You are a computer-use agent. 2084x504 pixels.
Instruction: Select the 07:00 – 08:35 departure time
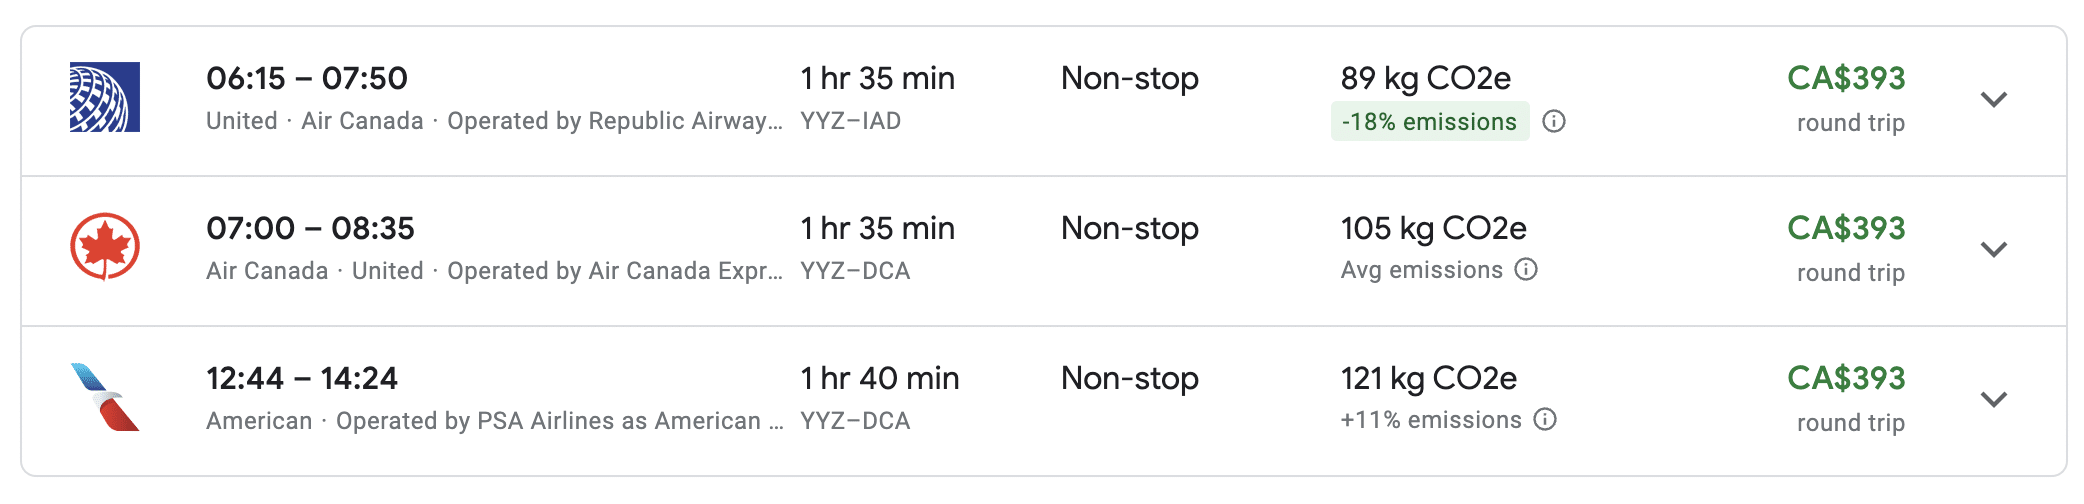click(x=310, y=228)
